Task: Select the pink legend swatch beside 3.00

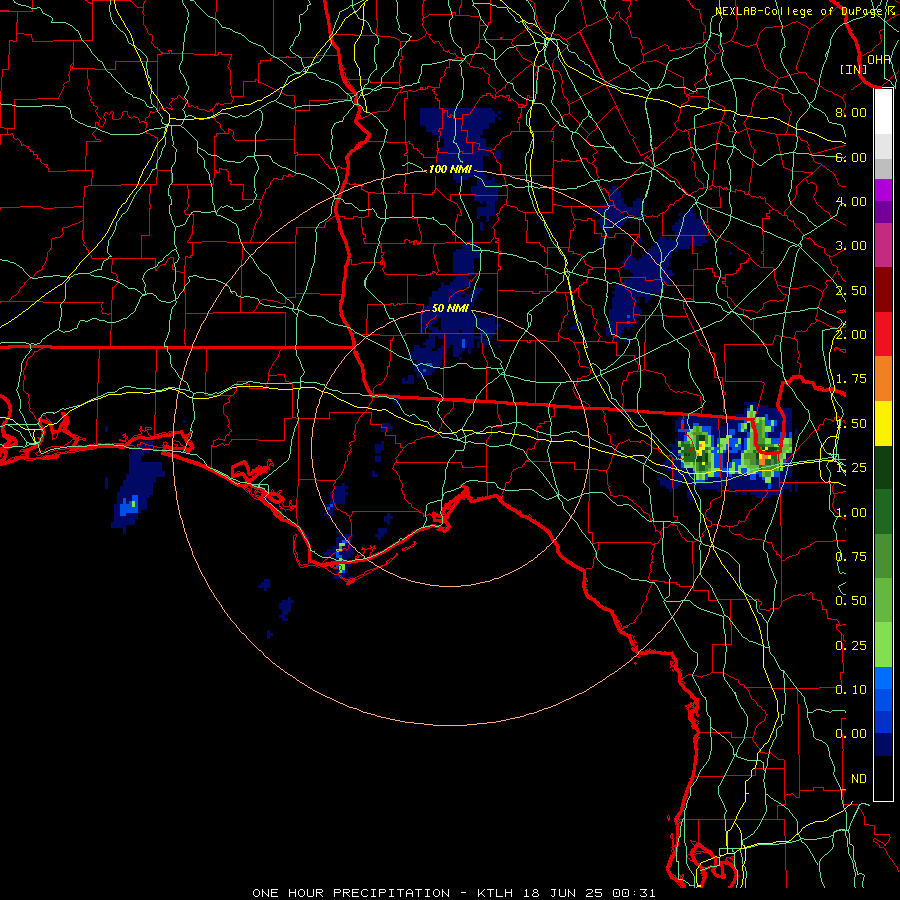Action: pyautogui.click(x=883, y=246)
